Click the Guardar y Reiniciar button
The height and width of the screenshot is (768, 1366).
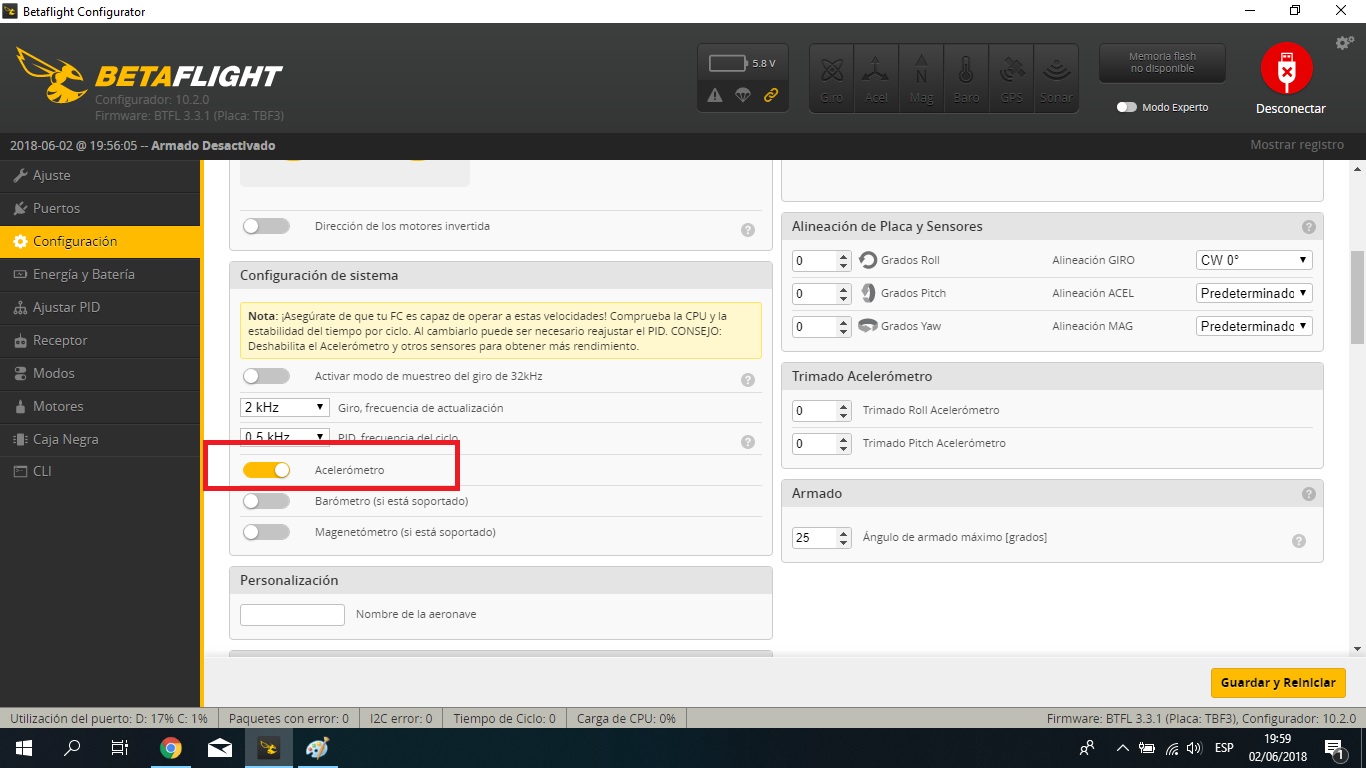click(1277, 683)
